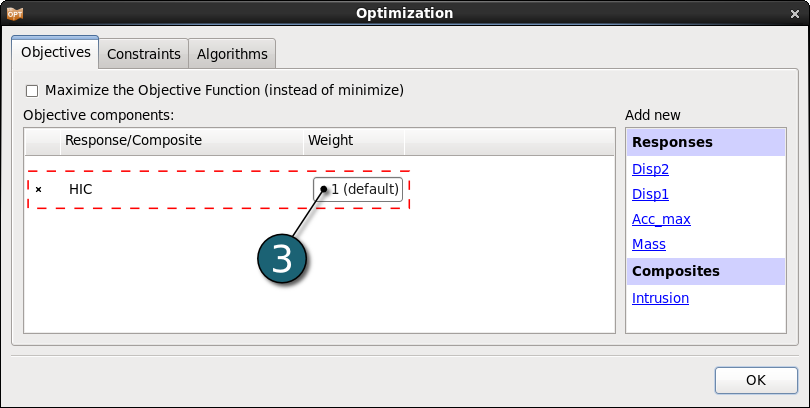Open the Algorithms tab

tap(232, 54)
